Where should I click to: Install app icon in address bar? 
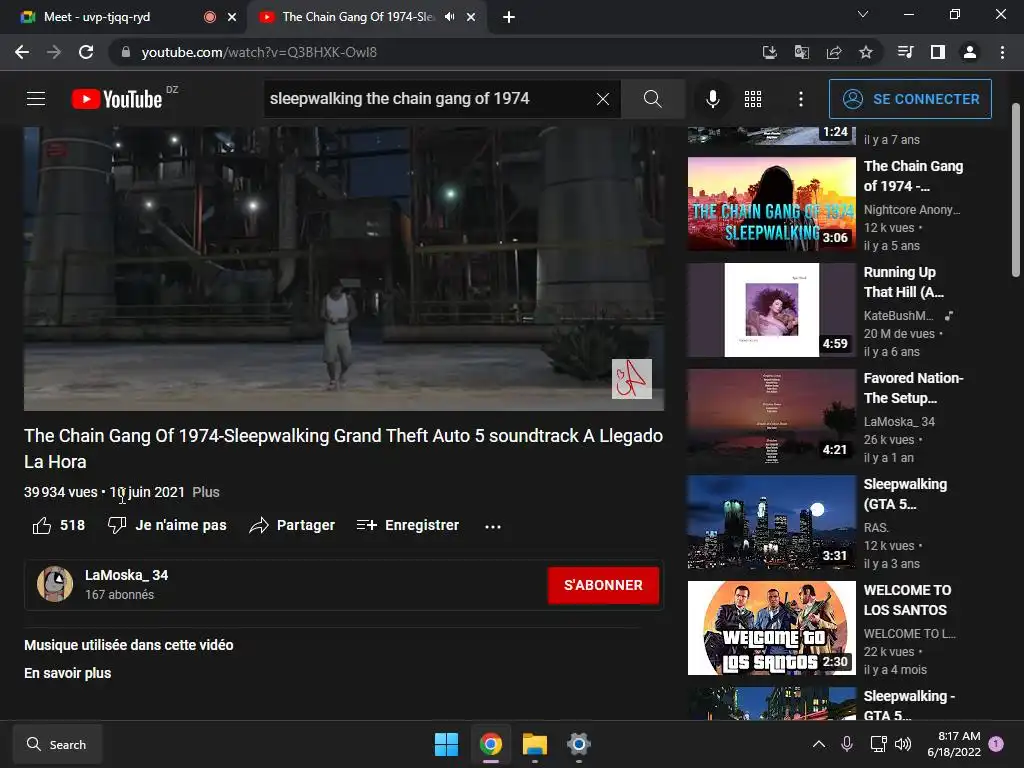(769, 52)
